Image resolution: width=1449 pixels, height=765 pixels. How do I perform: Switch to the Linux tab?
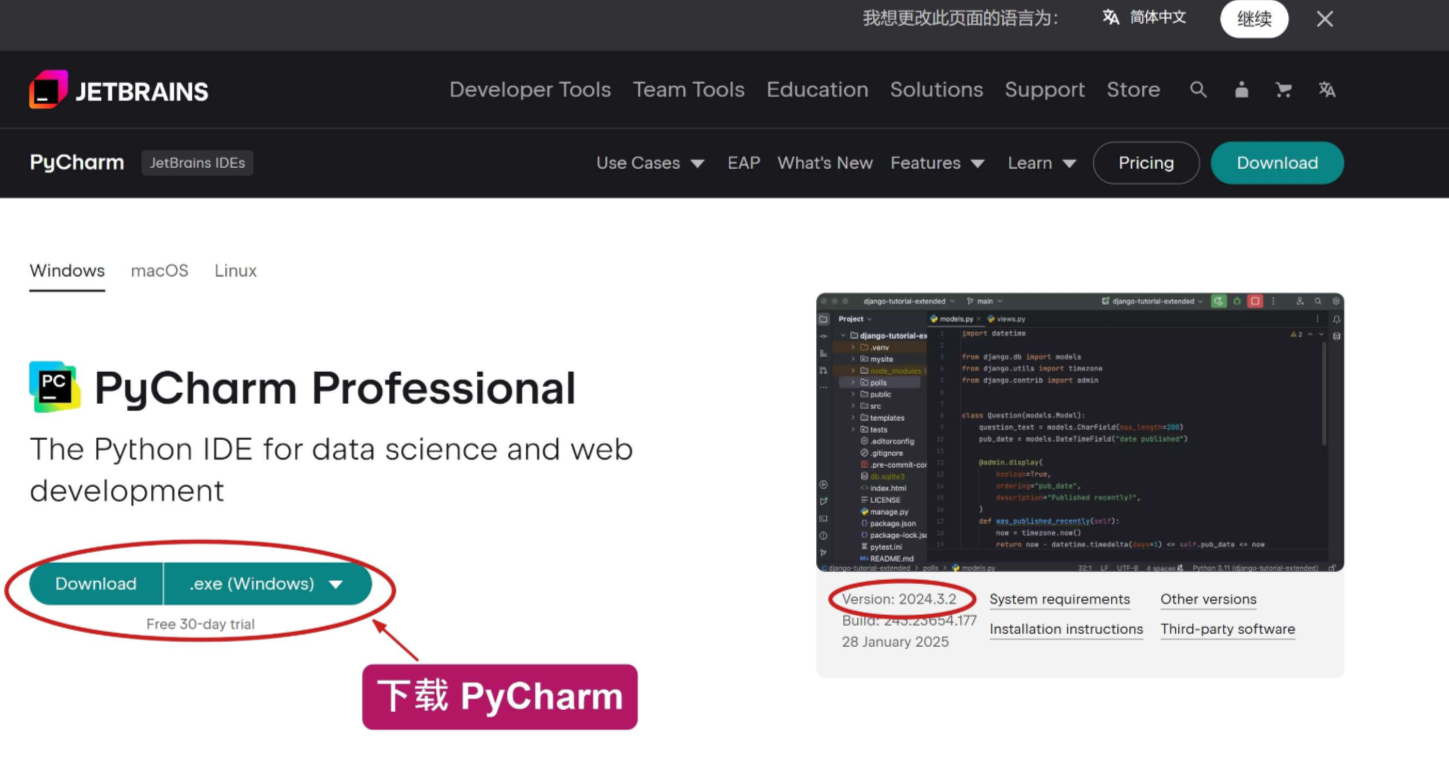[235, 271]
